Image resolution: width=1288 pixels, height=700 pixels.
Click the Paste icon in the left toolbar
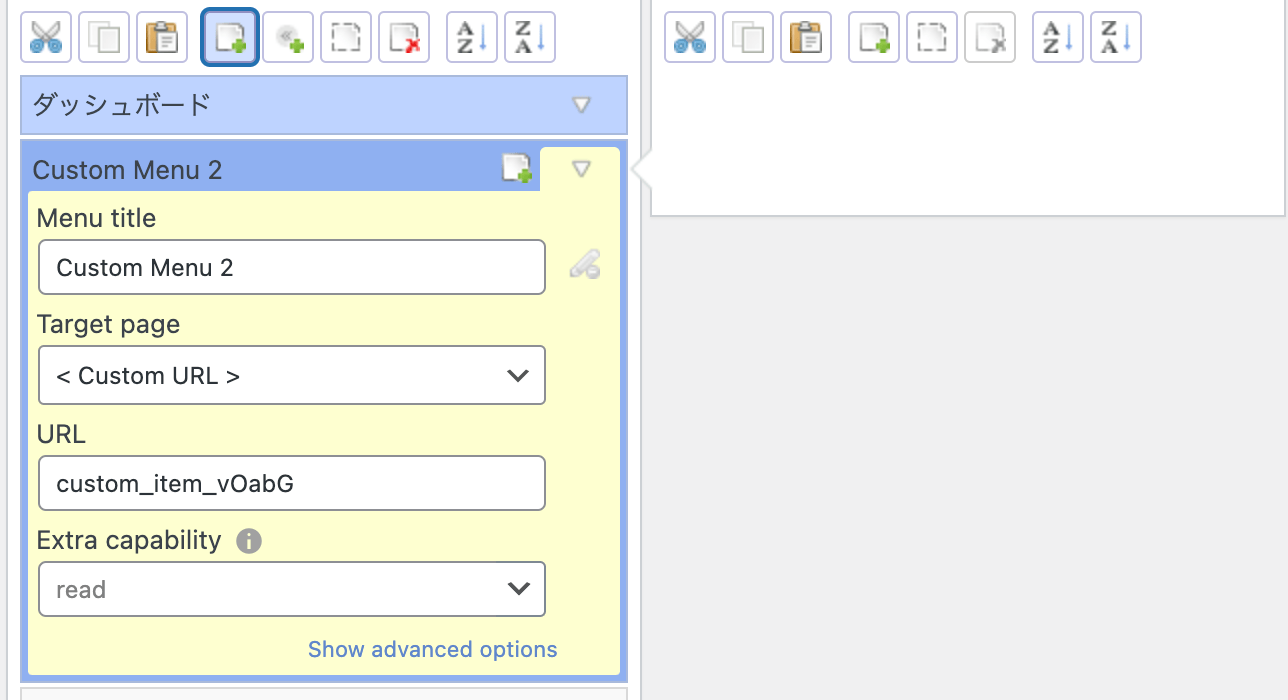[x=162, y=38]
